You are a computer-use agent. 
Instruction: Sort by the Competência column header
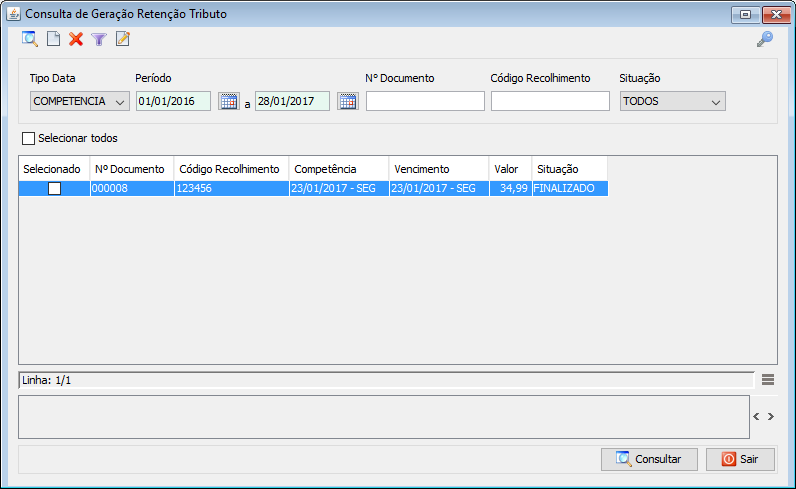(339, 169)
